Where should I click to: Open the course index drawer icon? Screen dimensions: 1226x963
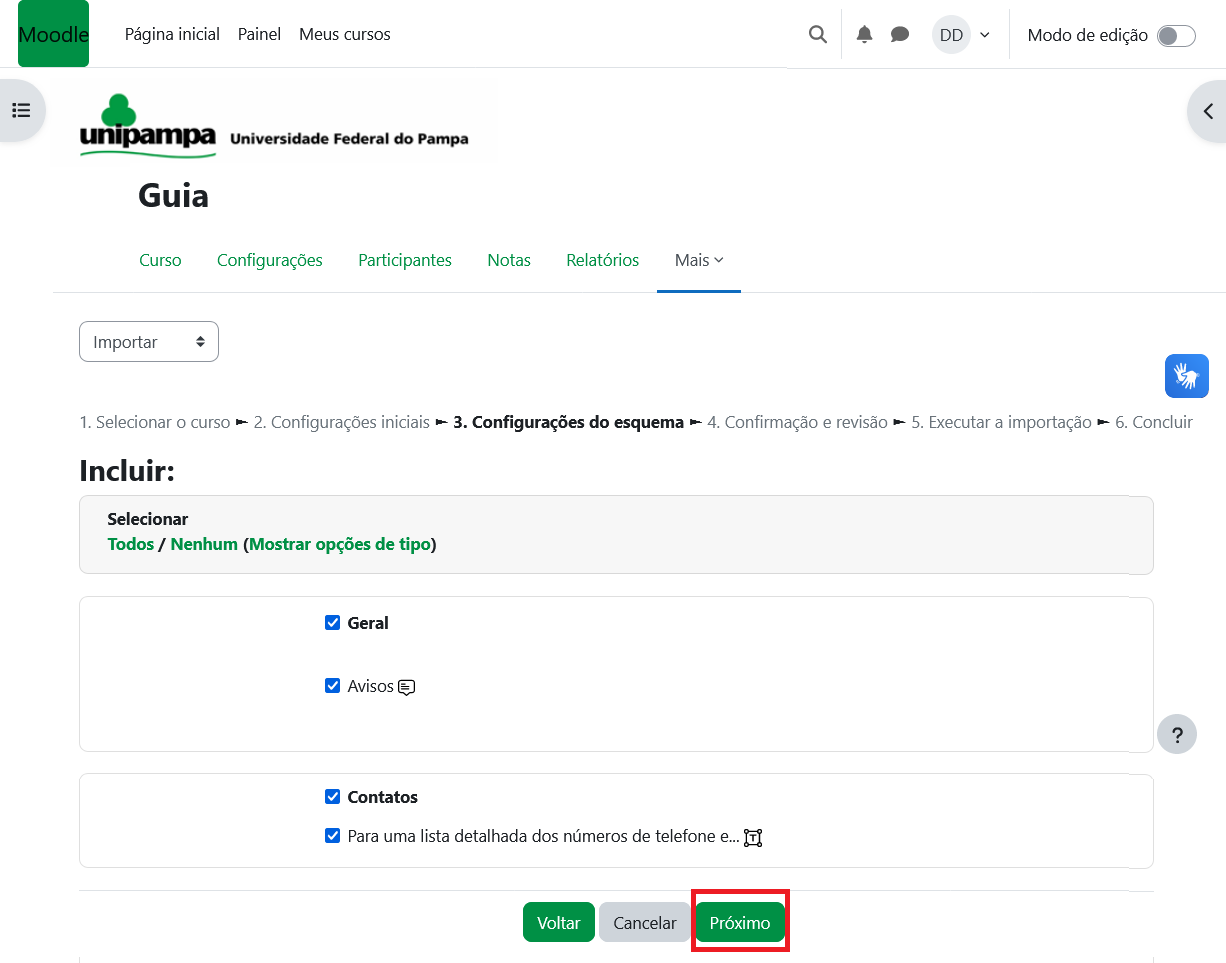tap(21, 110)
